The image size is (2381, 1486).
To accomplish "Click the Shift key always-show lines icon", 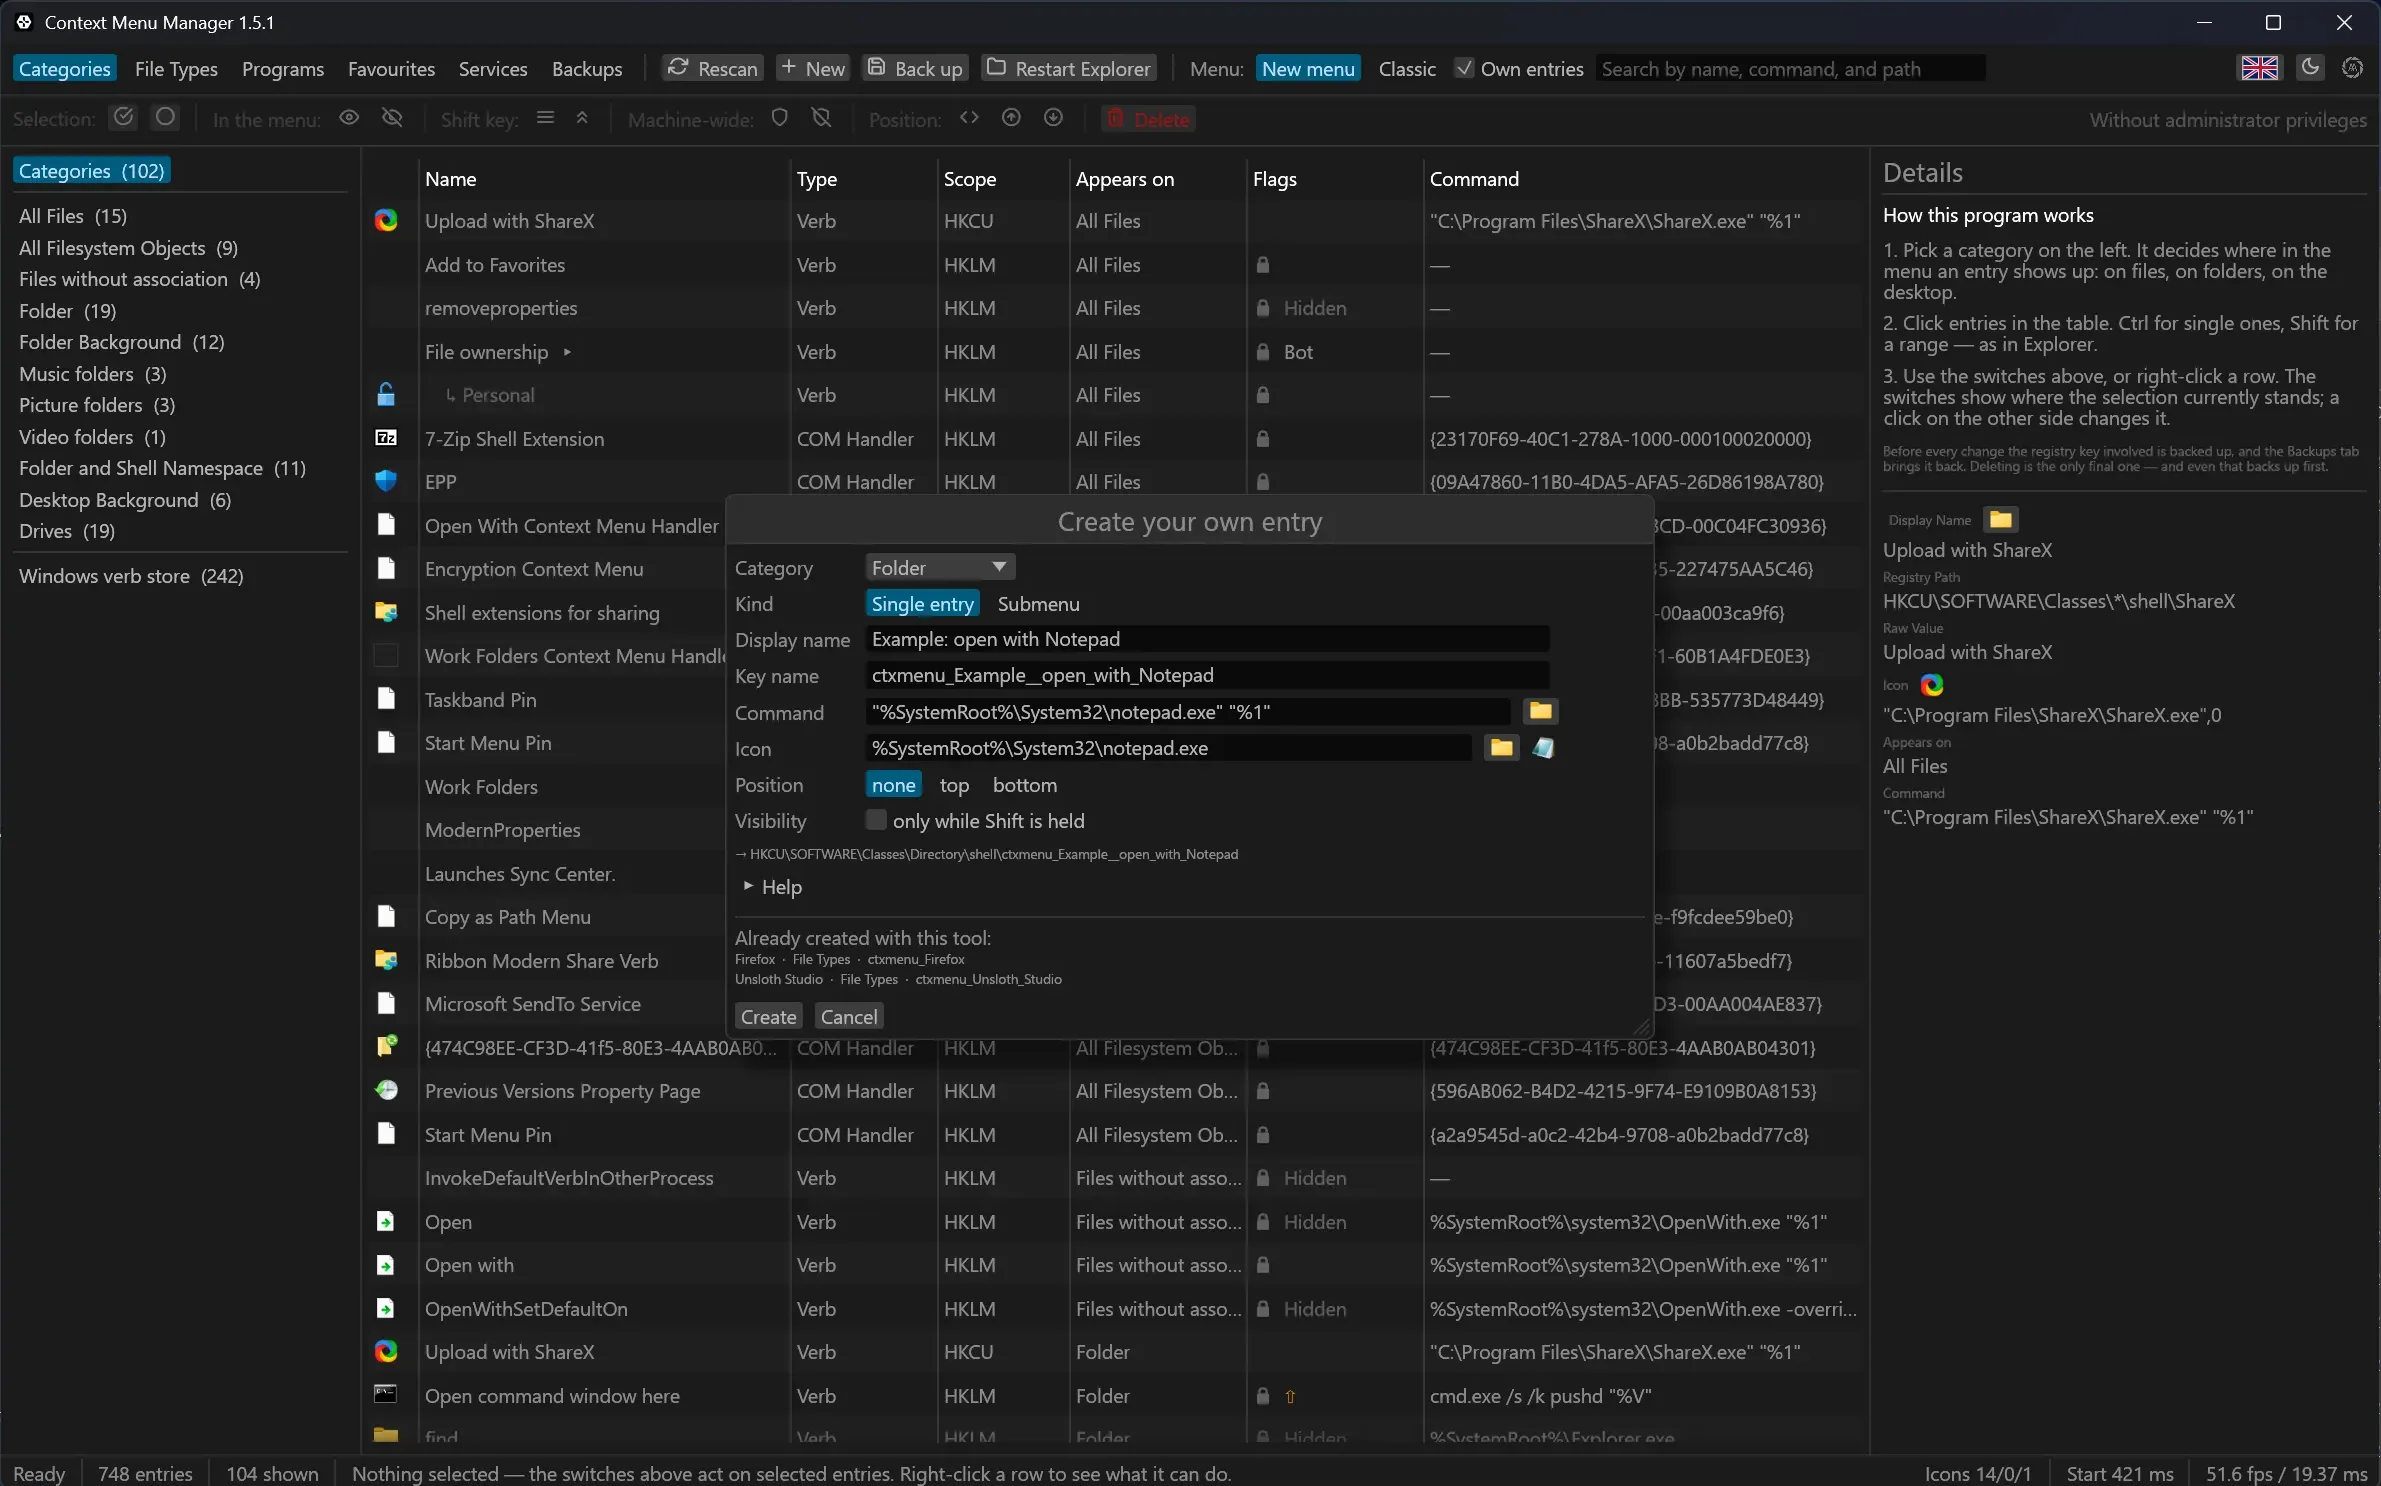I will (x=545, y=118).
